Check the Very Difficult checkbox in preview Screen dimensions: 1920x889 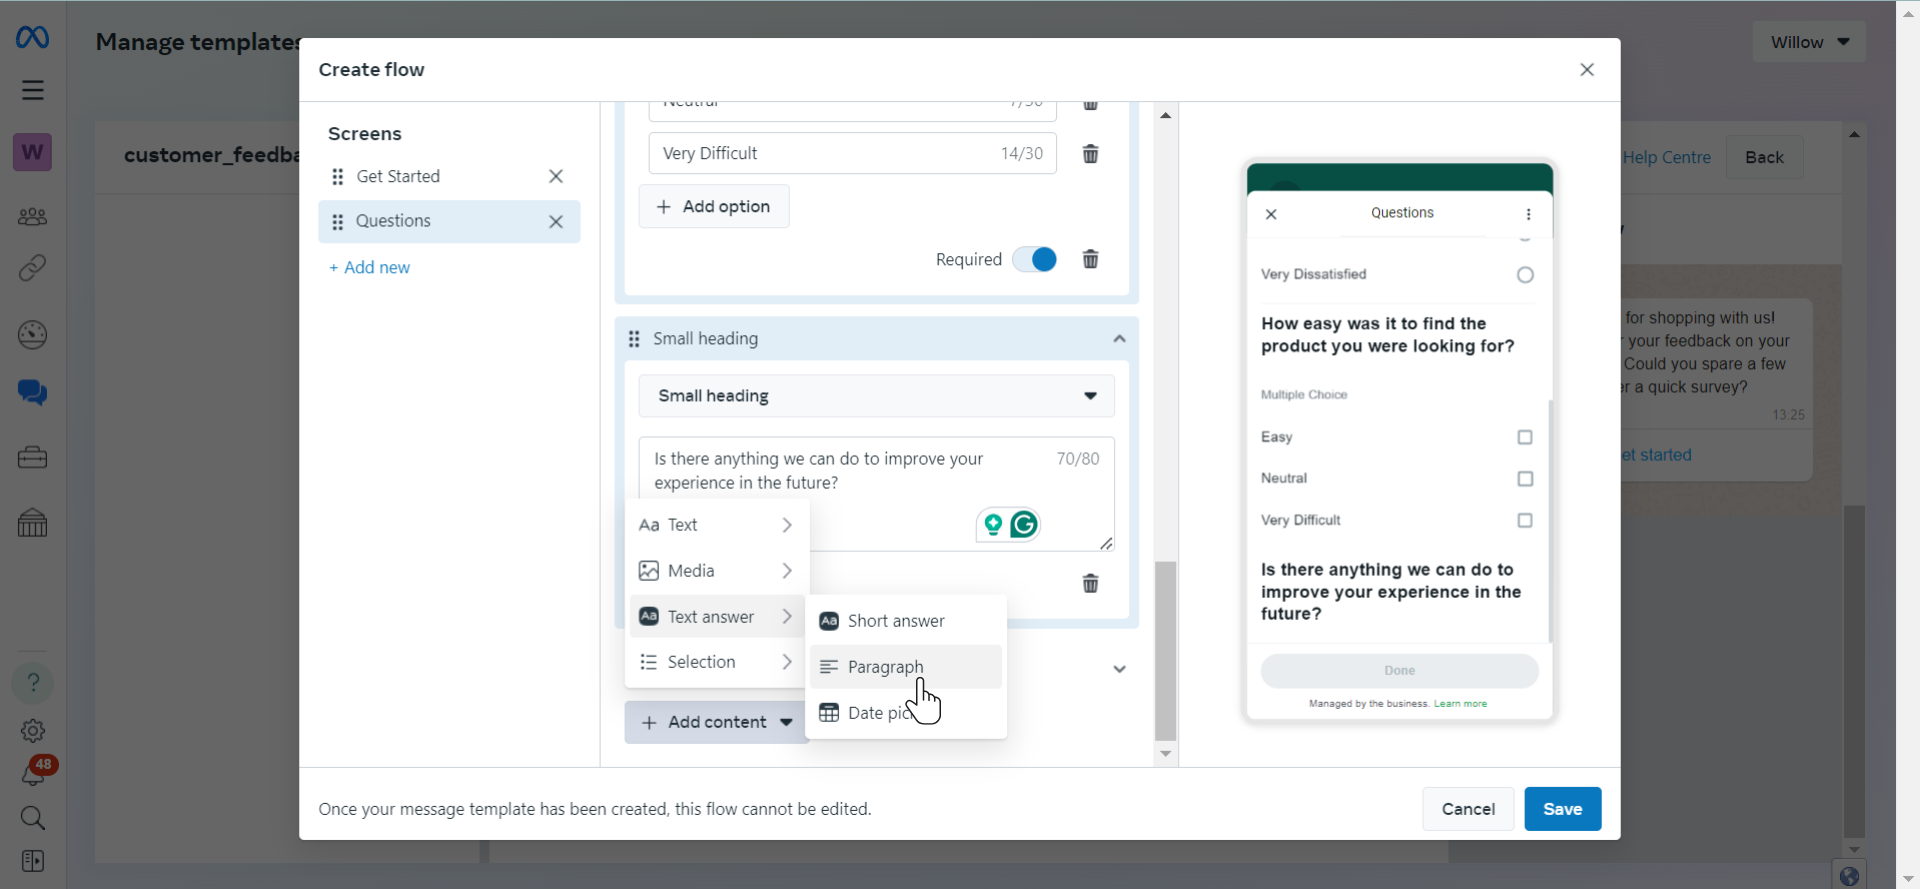[1525, 520]
